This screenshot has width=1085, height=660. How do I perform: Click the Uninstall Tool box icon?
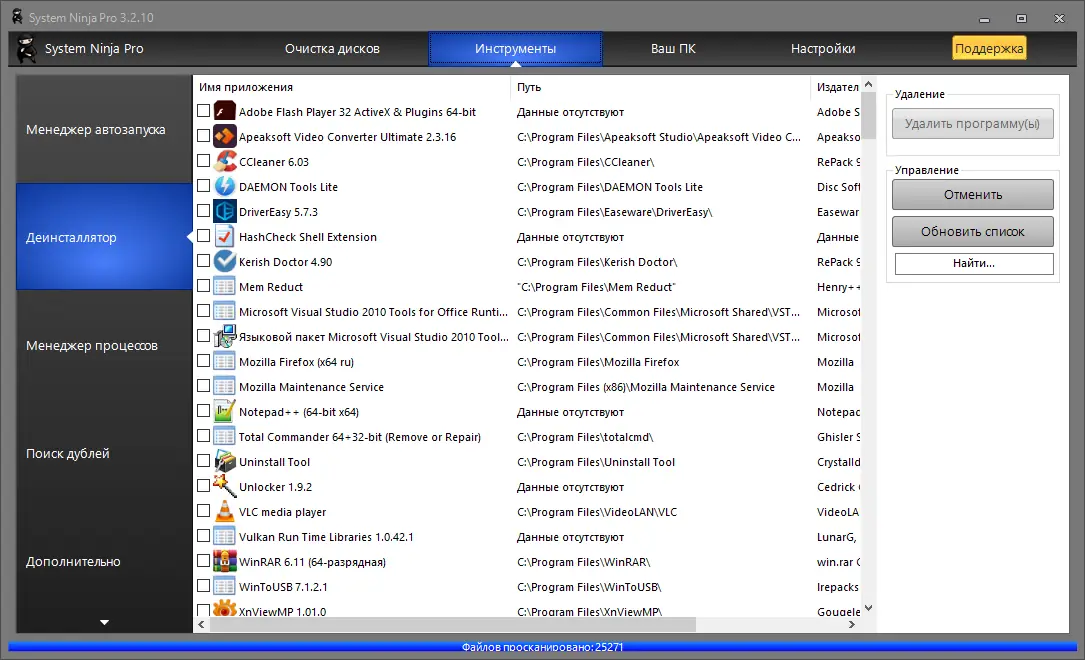tap(224, 461)
